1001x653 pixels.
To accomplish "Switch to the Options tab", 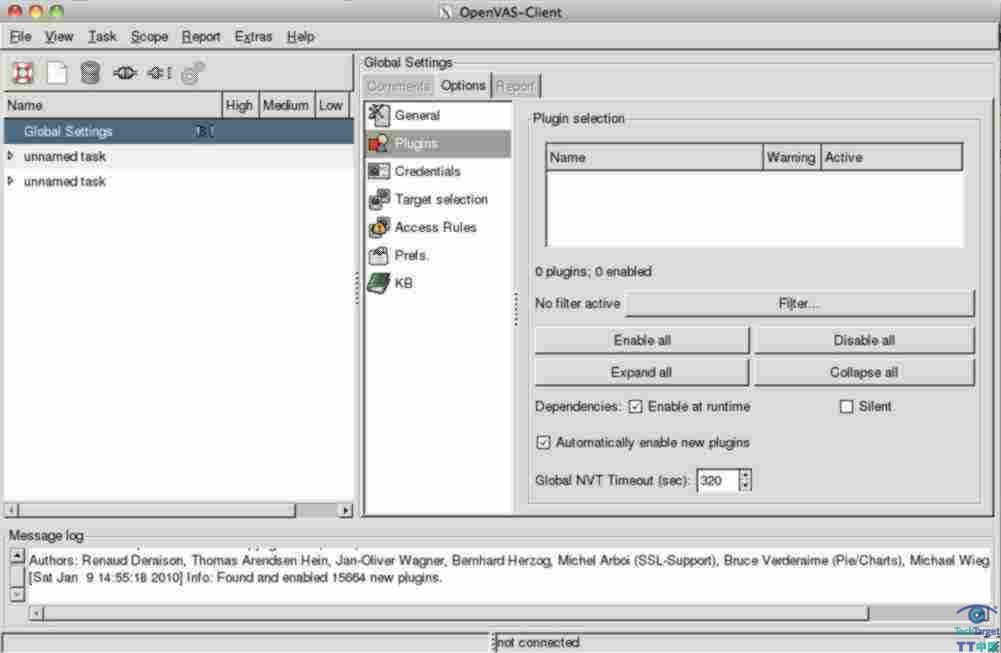I will pos(463,86).
